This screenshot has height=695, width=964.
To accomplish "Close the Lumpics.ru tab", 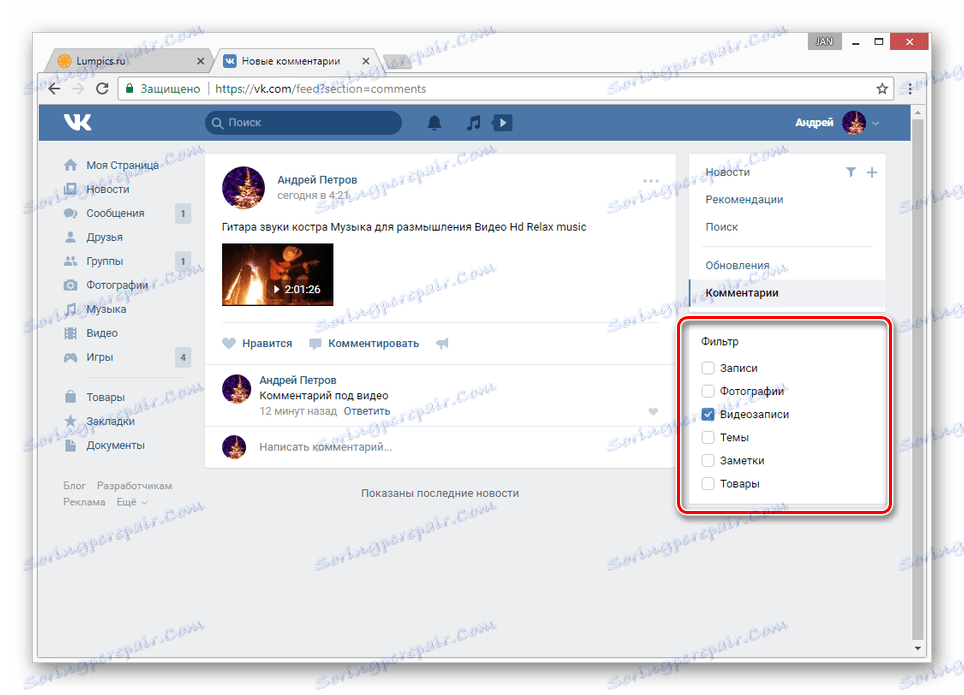I will point(200,61).
